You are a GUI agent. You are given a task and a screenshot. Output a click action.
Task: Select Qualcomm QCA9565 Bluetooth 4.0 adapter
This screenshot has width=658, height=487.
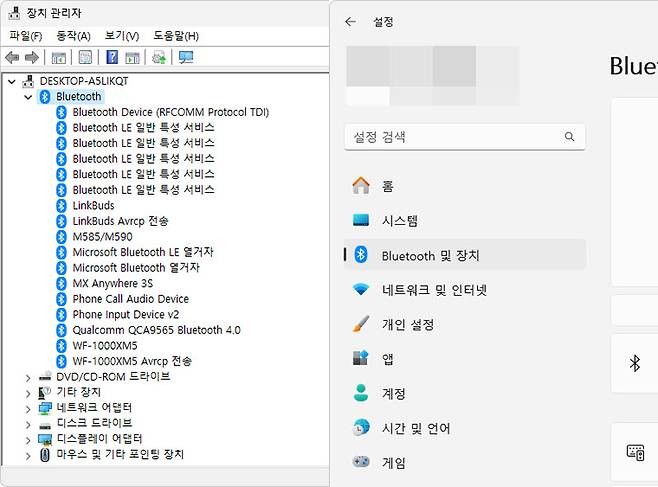tap(157, 330)
